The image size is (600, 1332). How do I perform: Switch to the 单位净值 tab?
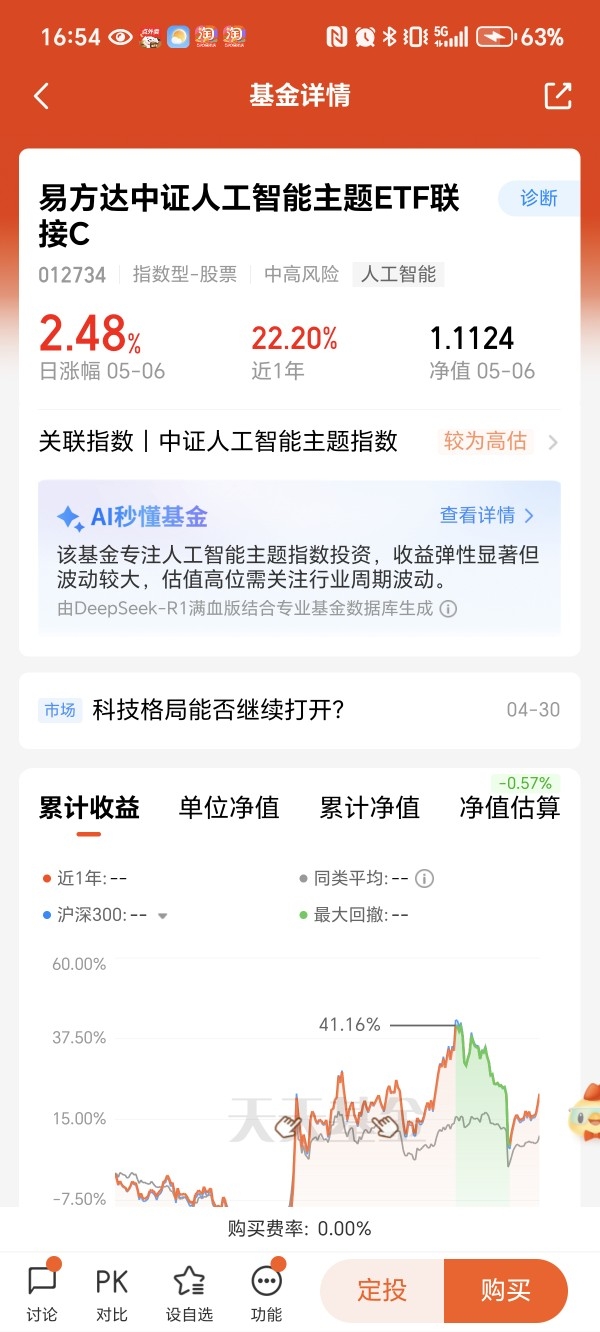(x=229, y=808)
